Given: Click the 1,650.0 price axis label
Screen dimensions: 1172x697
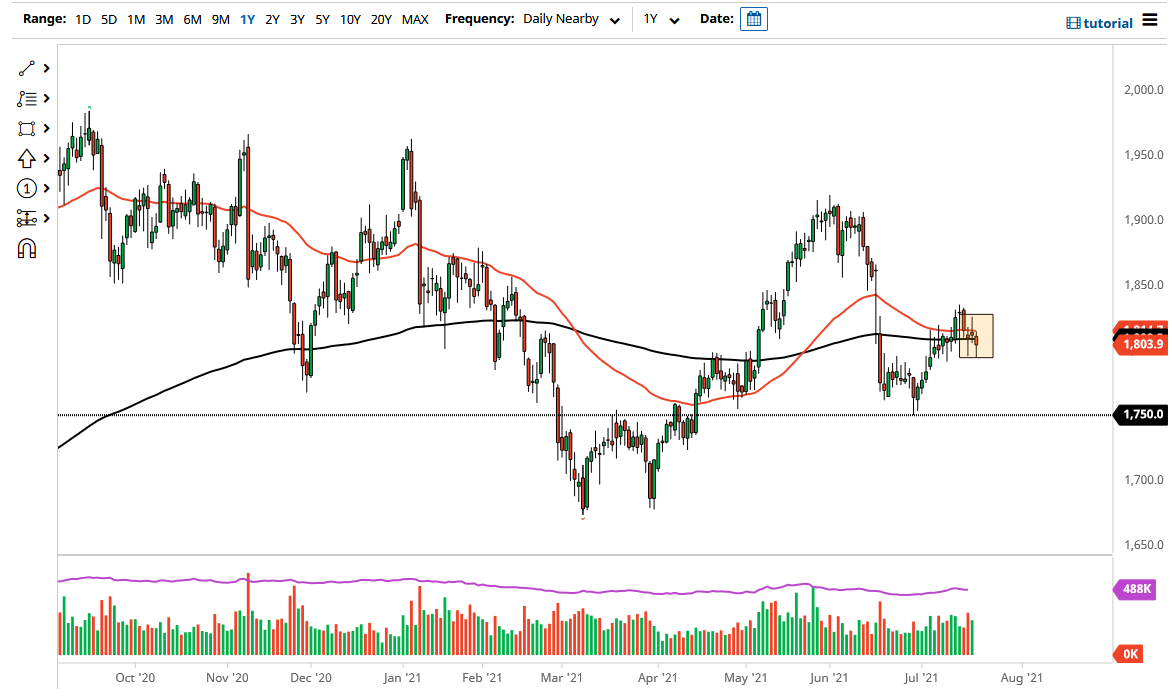Looking at the screenshot, I should [x=1144, y=545].
